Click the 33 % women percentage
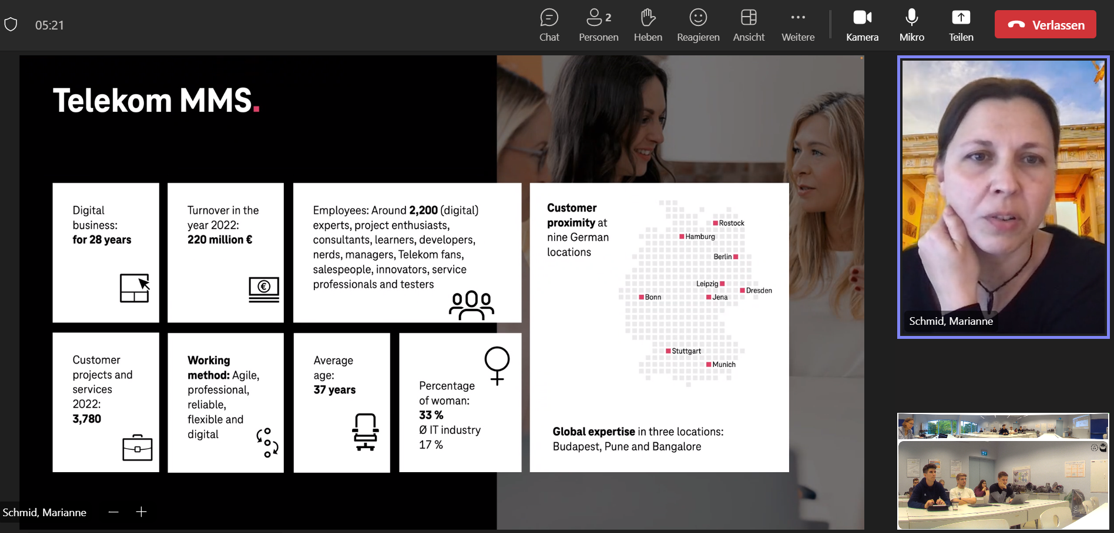The height and width of the screenshot is (536, 1118). pos(431,415)
